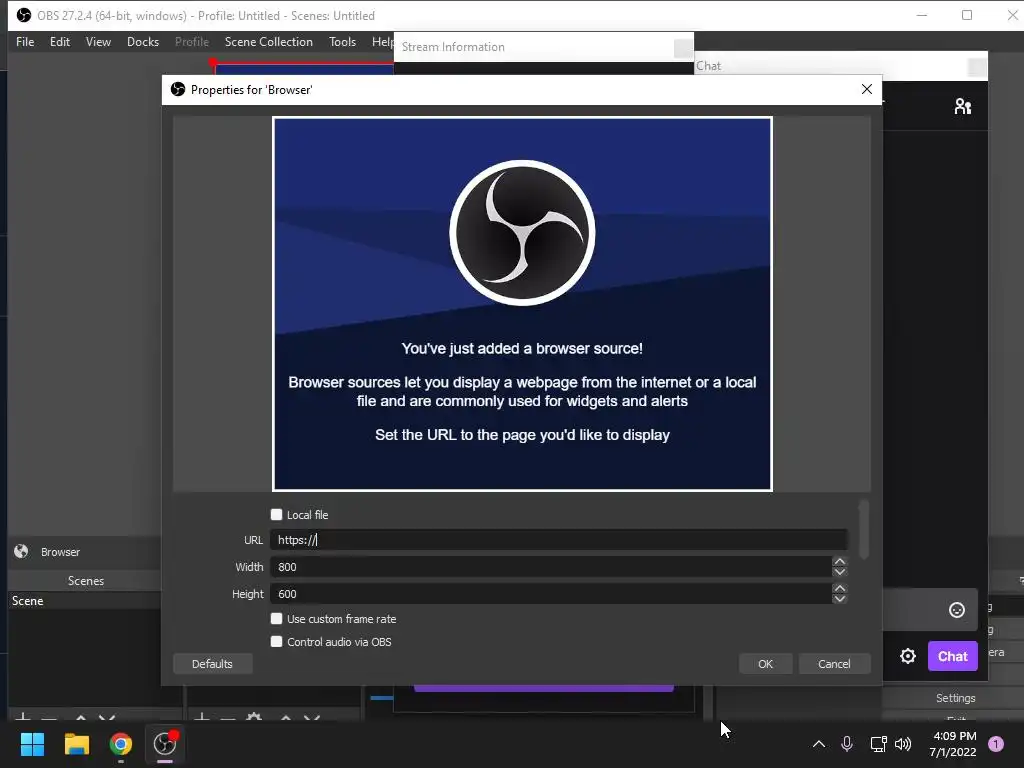Image resolution: width=1024 pixels, height=768 pixels.
Task: Click the Height value field
Action: coord(551,594)
